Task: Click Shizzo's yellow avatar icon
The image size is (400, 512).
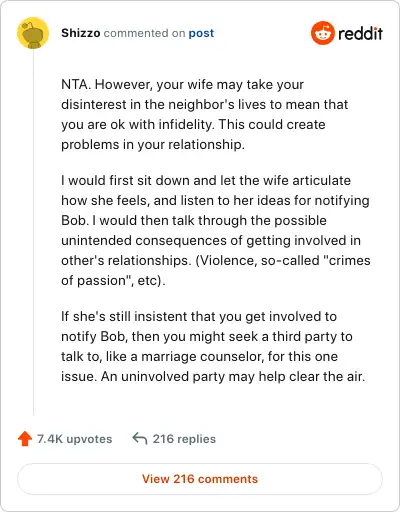Action: (x=33, y=33)
